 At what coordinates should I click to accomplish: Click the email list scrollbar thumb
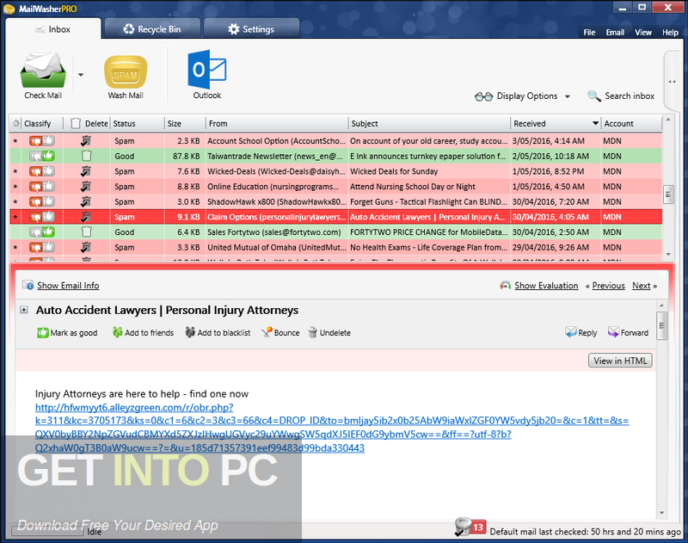pos(668,194)
